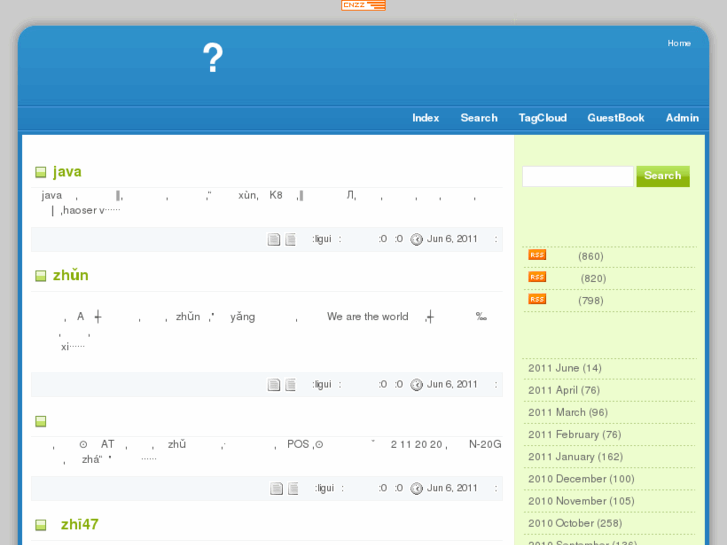Open category showing (798) count
The width and height of the screenshot is (727, 545).
click(590, 301)
